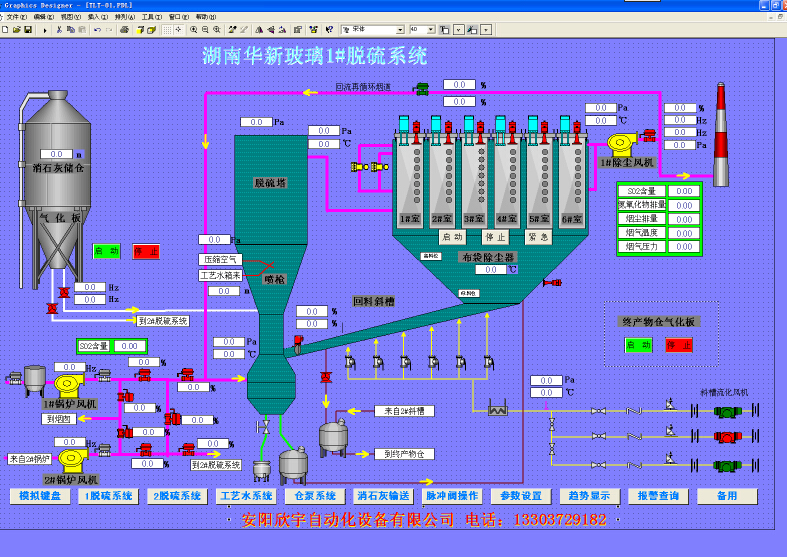Screen dimensions: 787x557
Task: Click the 趋势显示 navigation button
Action: coord(590,496)
